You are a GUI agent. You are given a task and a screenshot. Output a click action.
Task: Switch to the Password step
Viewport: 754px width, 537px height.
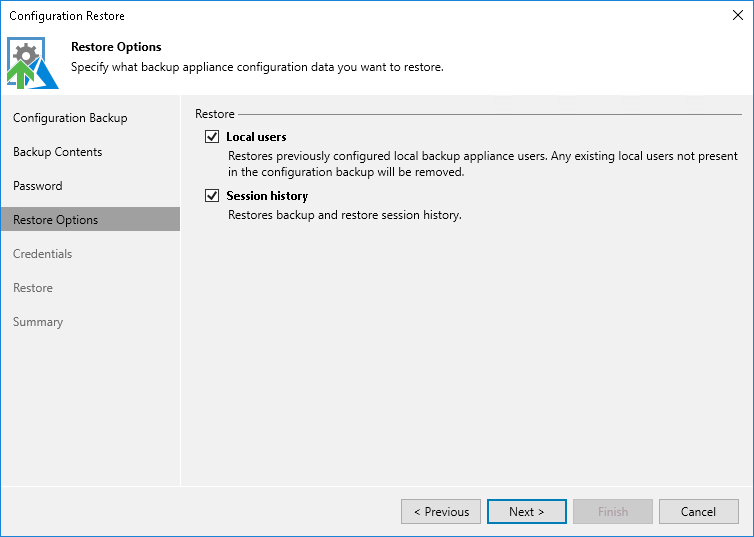[38, 186]
